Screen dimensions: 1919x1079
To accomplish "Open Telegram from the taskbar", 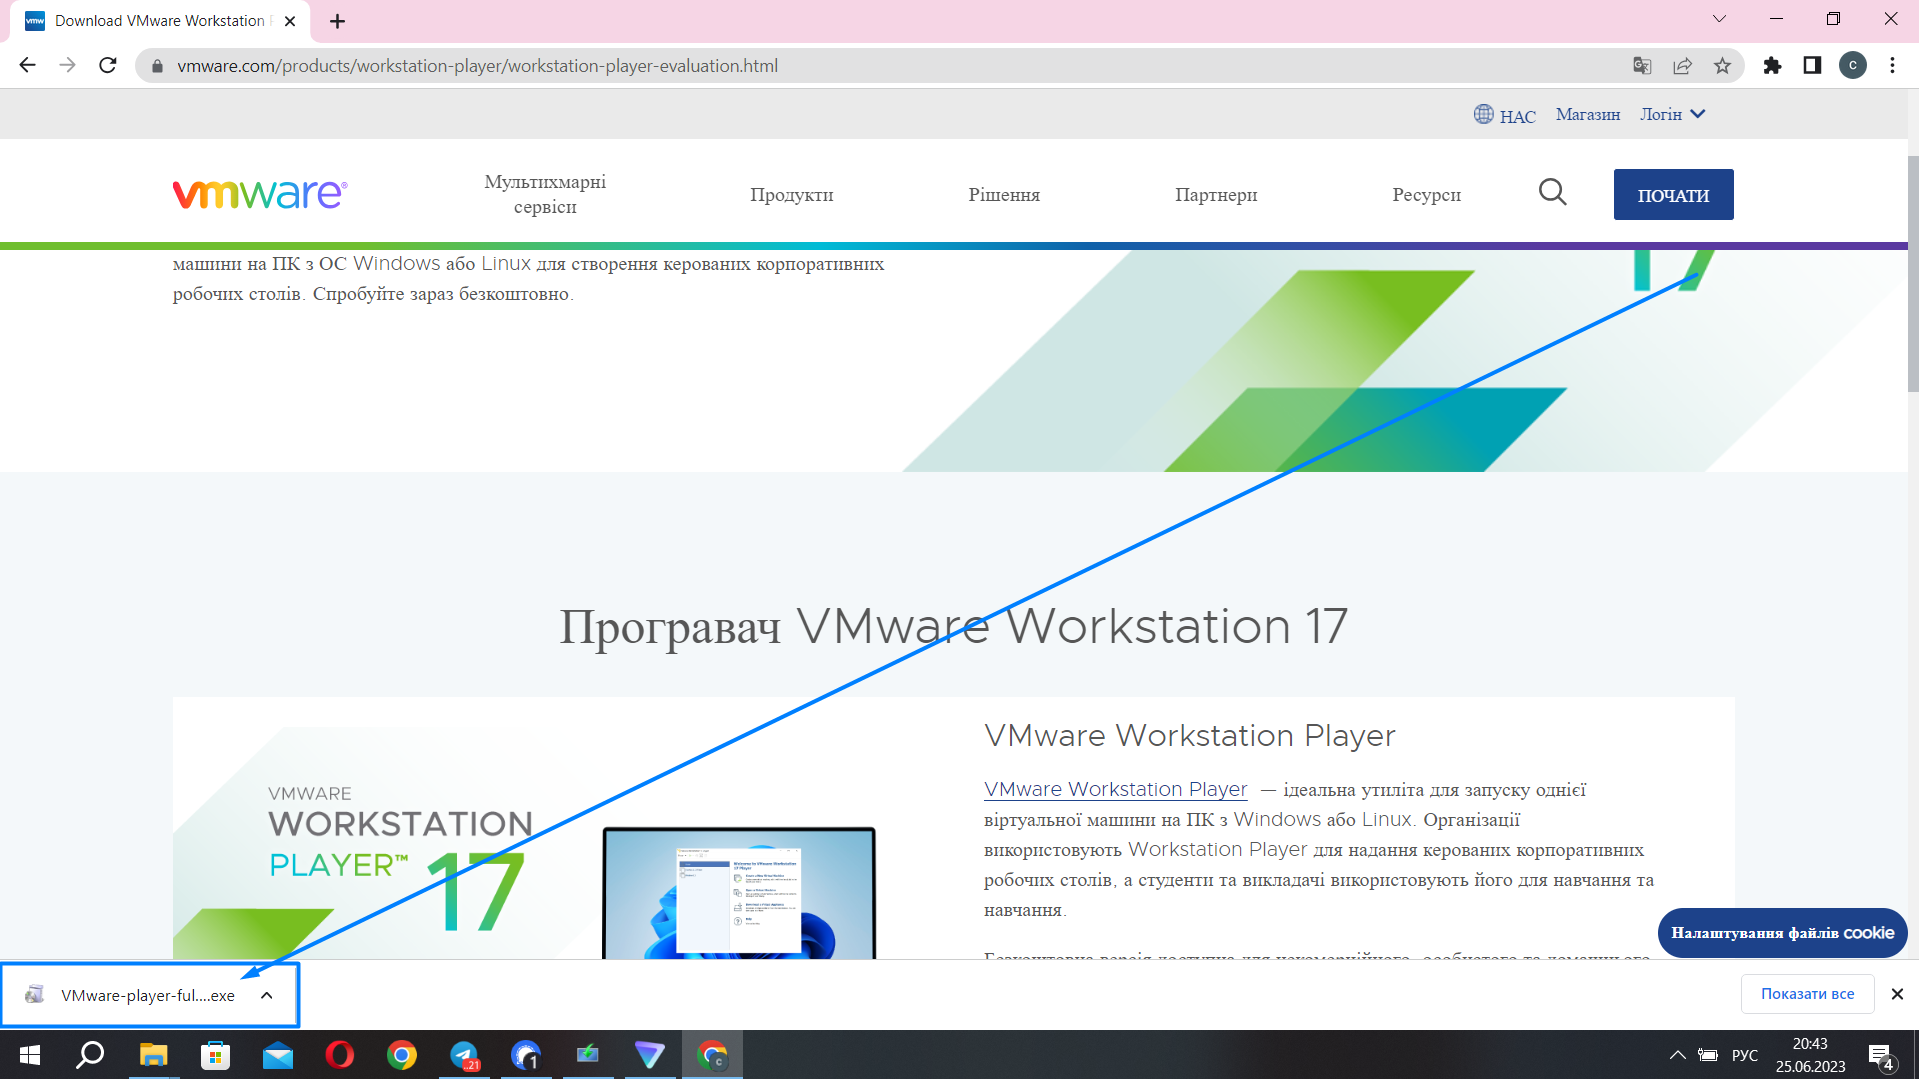I will click(464, 1055).
